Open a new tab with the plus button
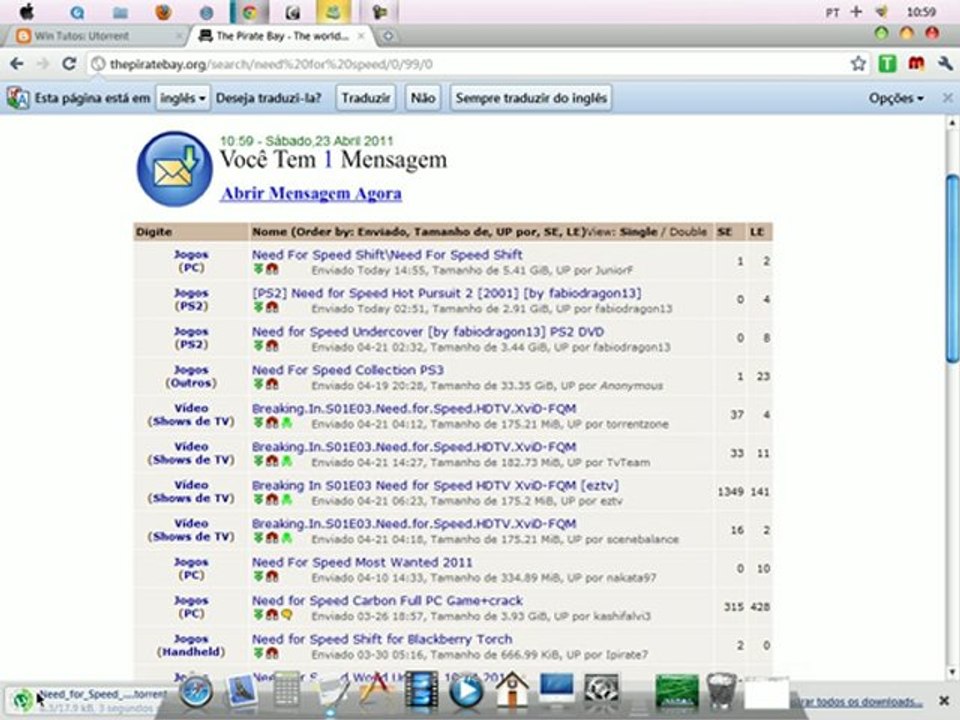 388,36
